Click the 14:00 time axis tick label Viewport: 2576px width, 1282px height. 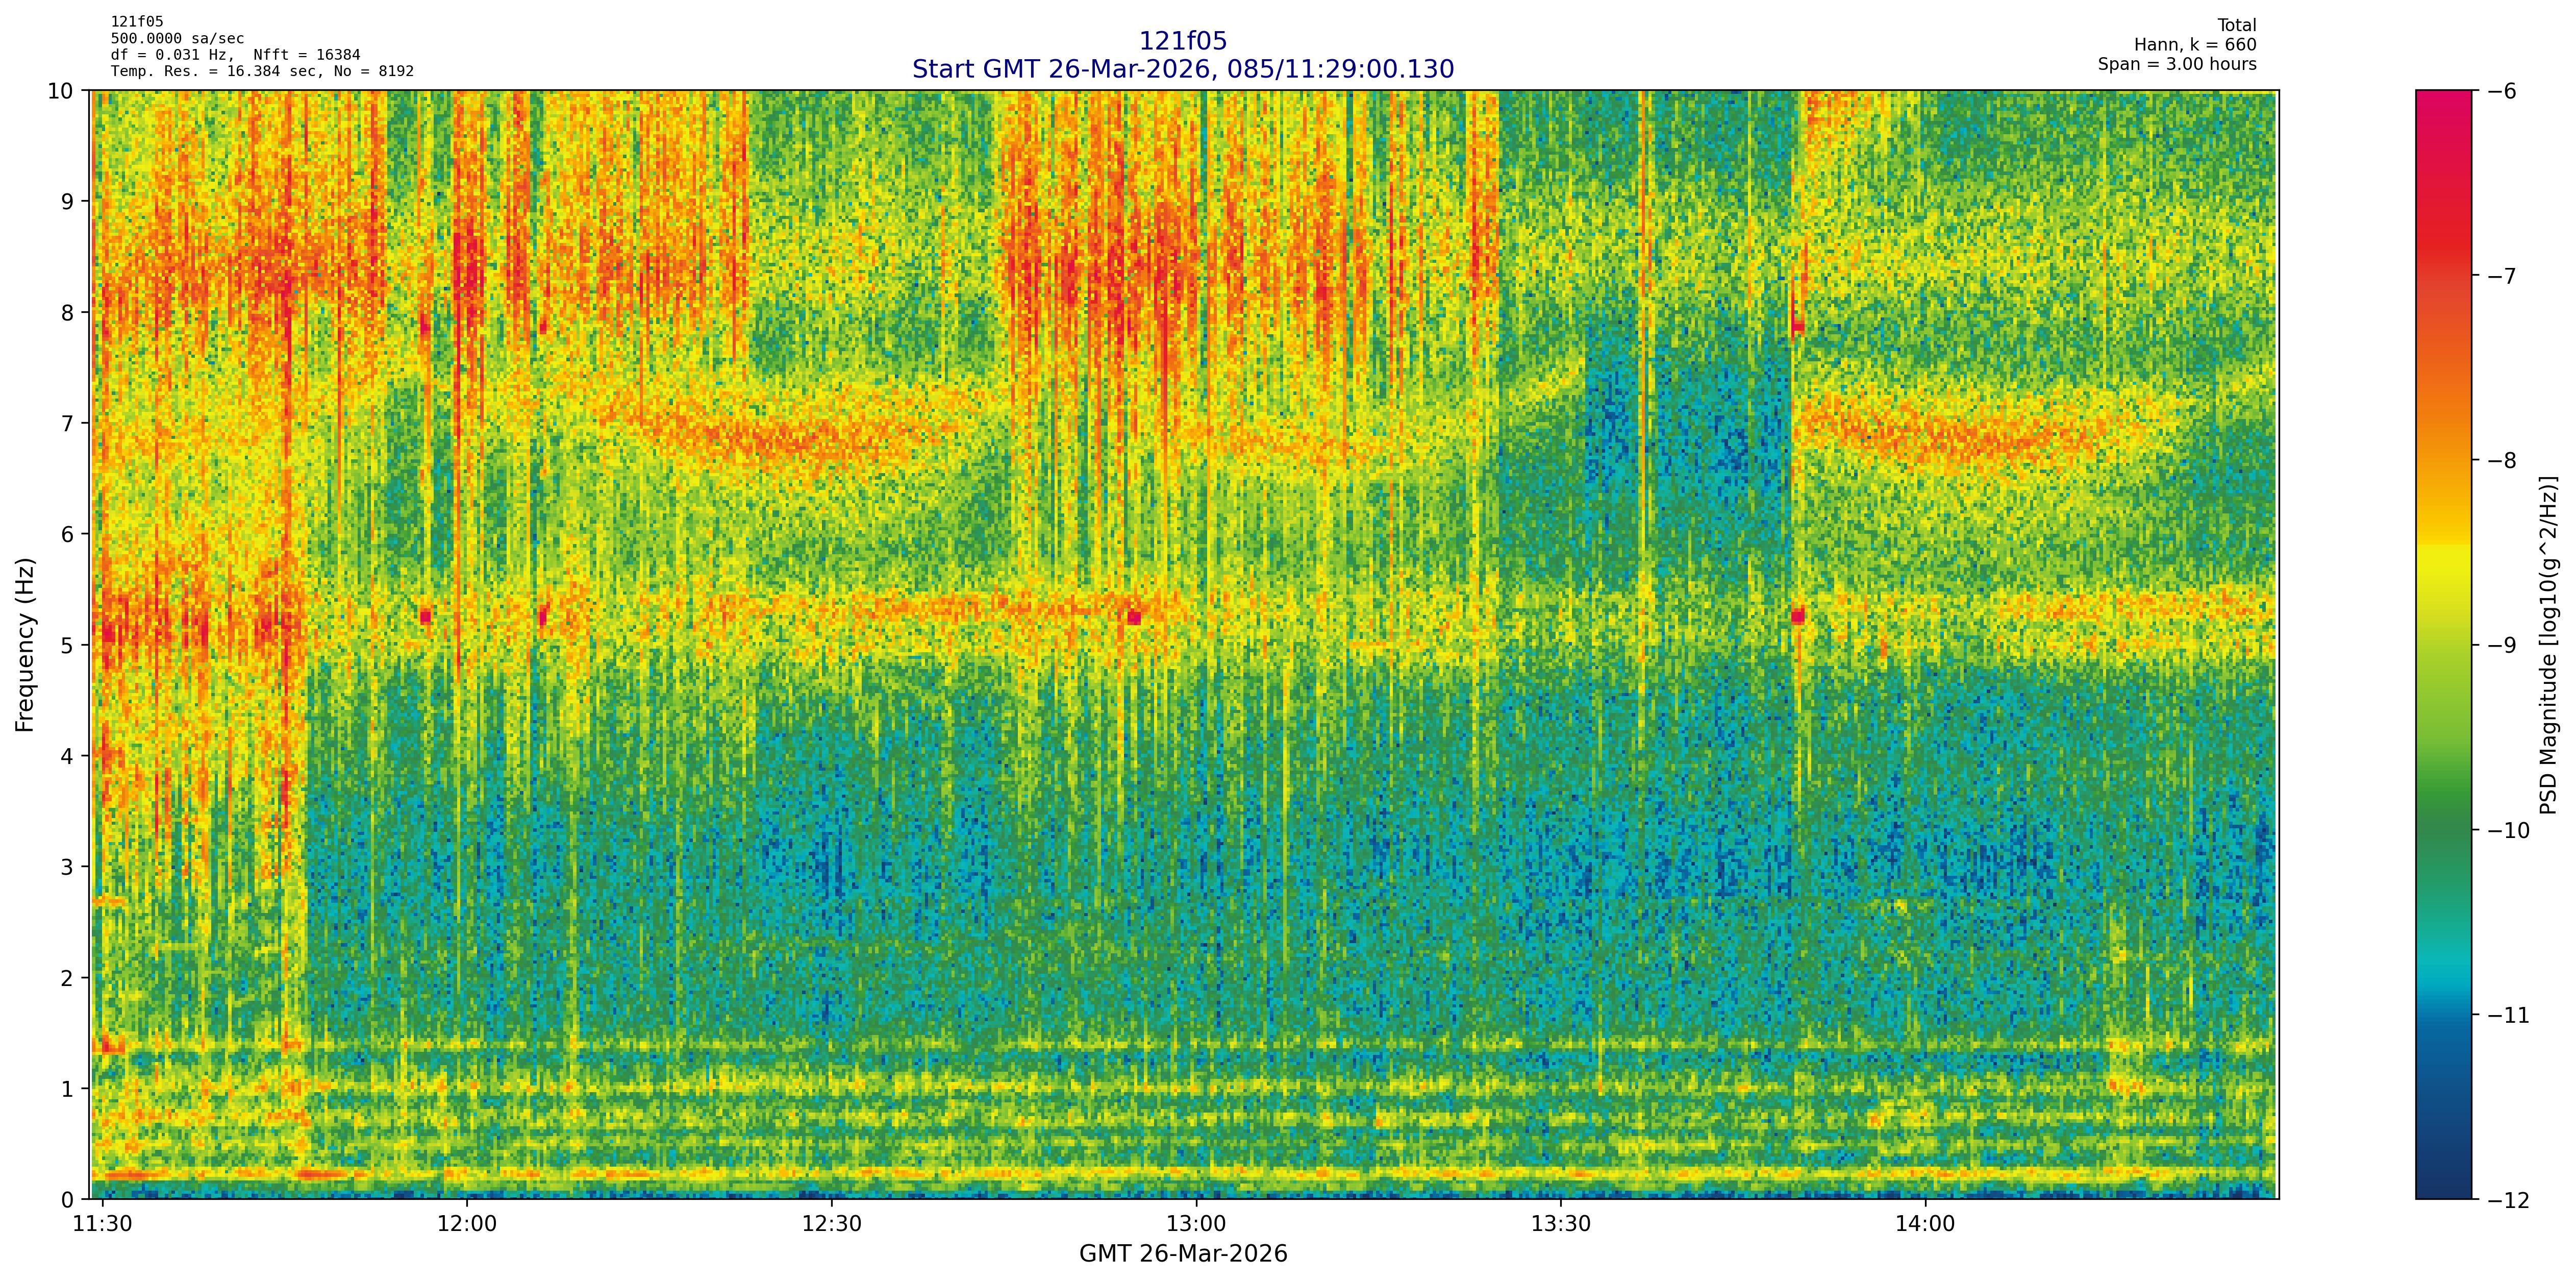click(1925, 1224)
